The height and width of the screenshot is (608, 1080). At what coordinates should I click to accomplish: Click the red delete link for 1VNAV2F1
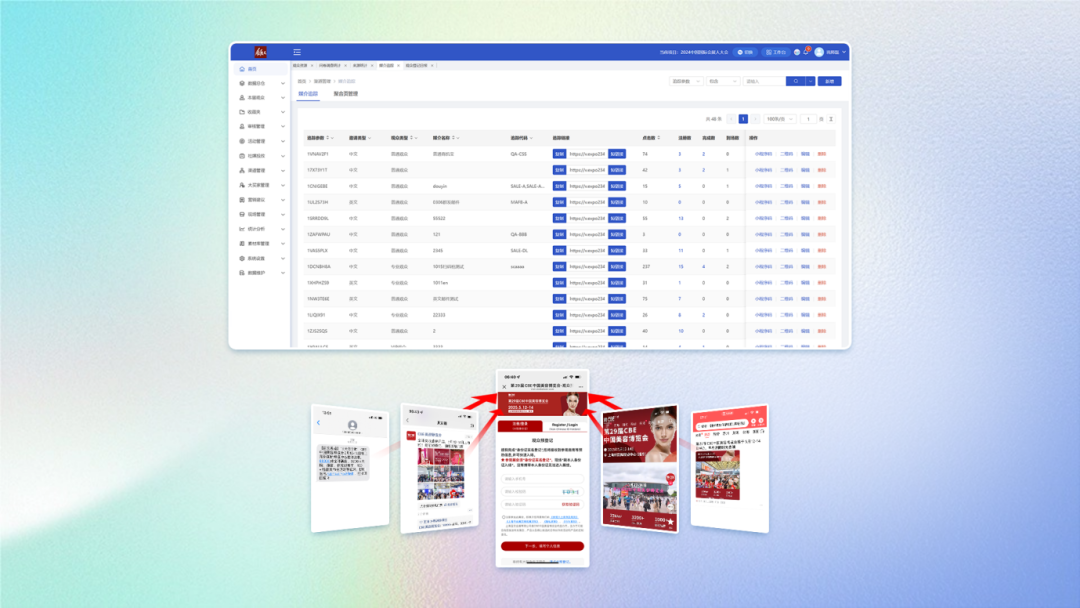(x=822, y=154)
